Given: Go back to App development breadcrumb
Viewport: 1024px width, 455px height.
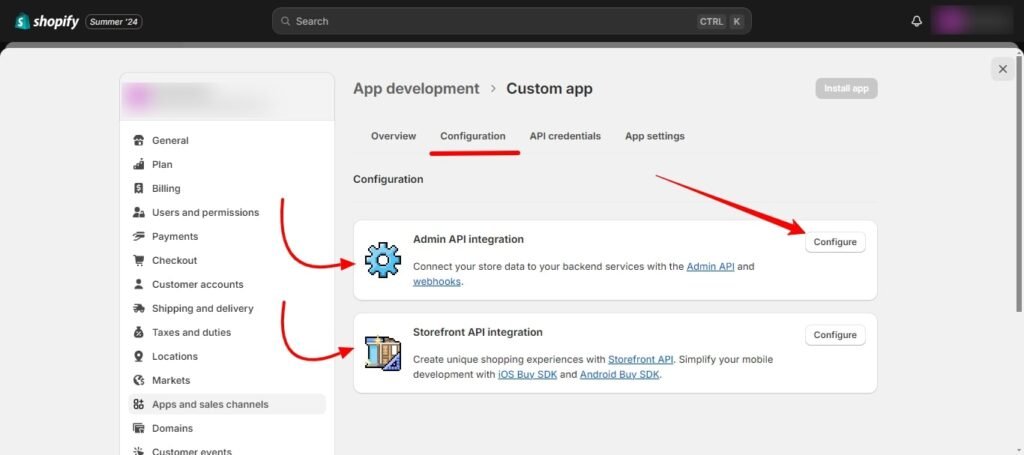Looking at the screenshot, I should click(x=416, y=89).
